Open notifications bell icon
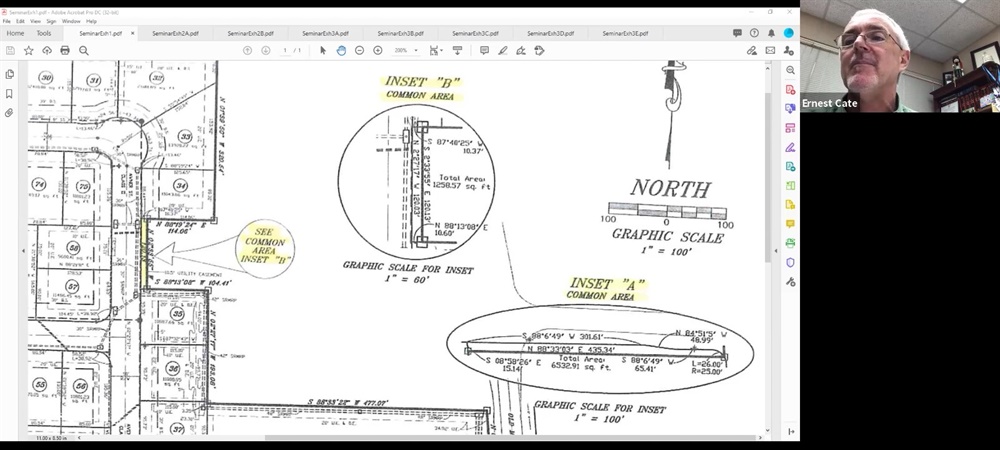Screen dimensions: 1000x450 (771, 33)
